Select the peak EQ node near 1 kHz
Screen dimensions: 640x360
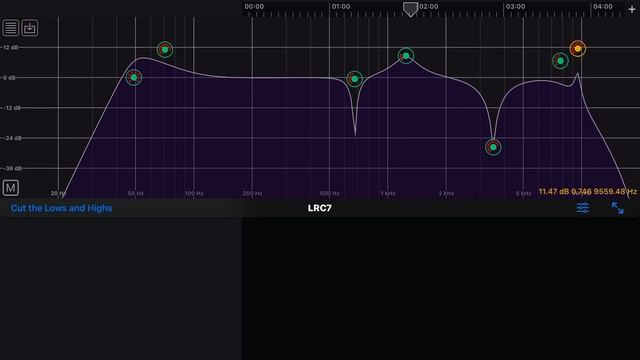pyautogui.click(x=406, y=56)
